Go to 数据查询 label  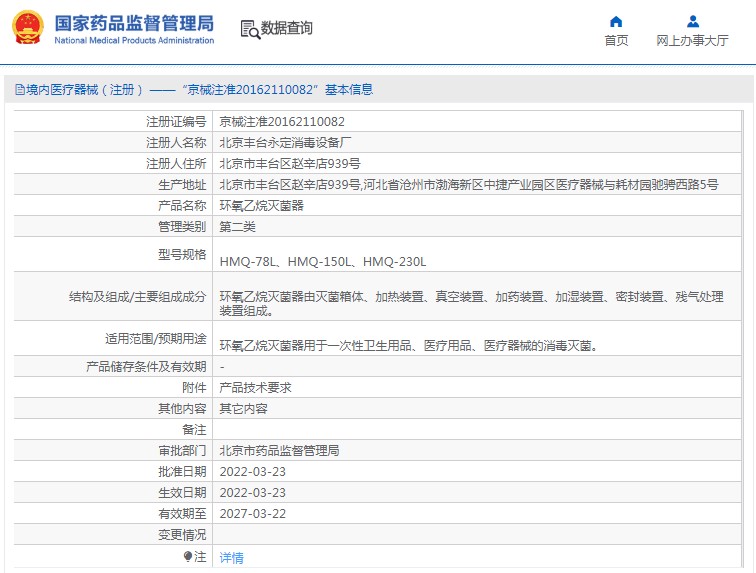click(x=286, y=28)
